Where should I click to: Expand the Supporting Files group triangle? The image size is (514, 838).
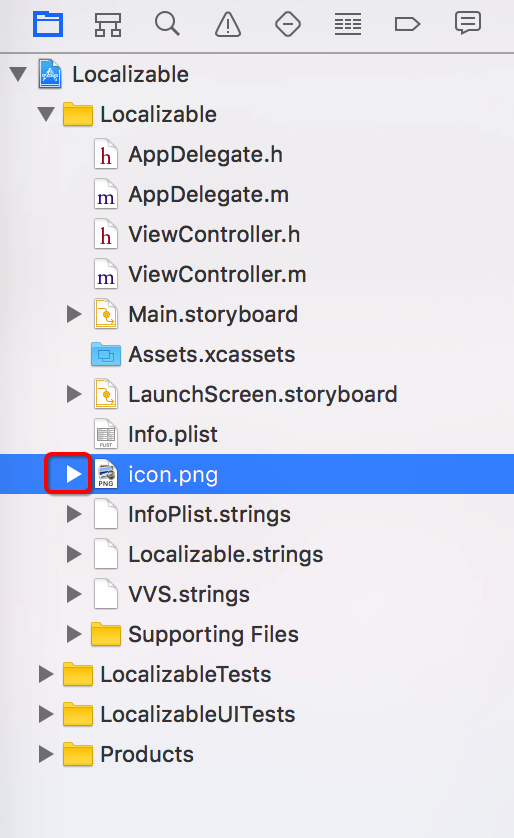74,634
